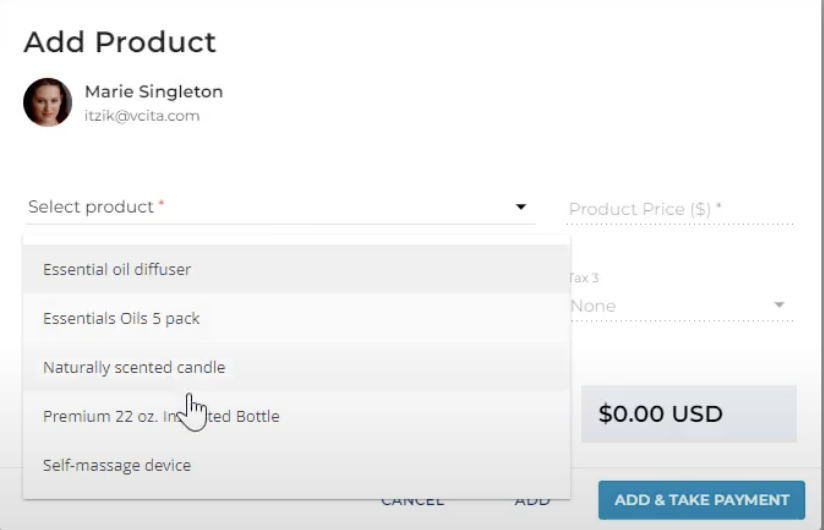Click the Add Product dialog title
Image resolution: width=824 pixels, height=530 pixels.
tap(120, 42)
